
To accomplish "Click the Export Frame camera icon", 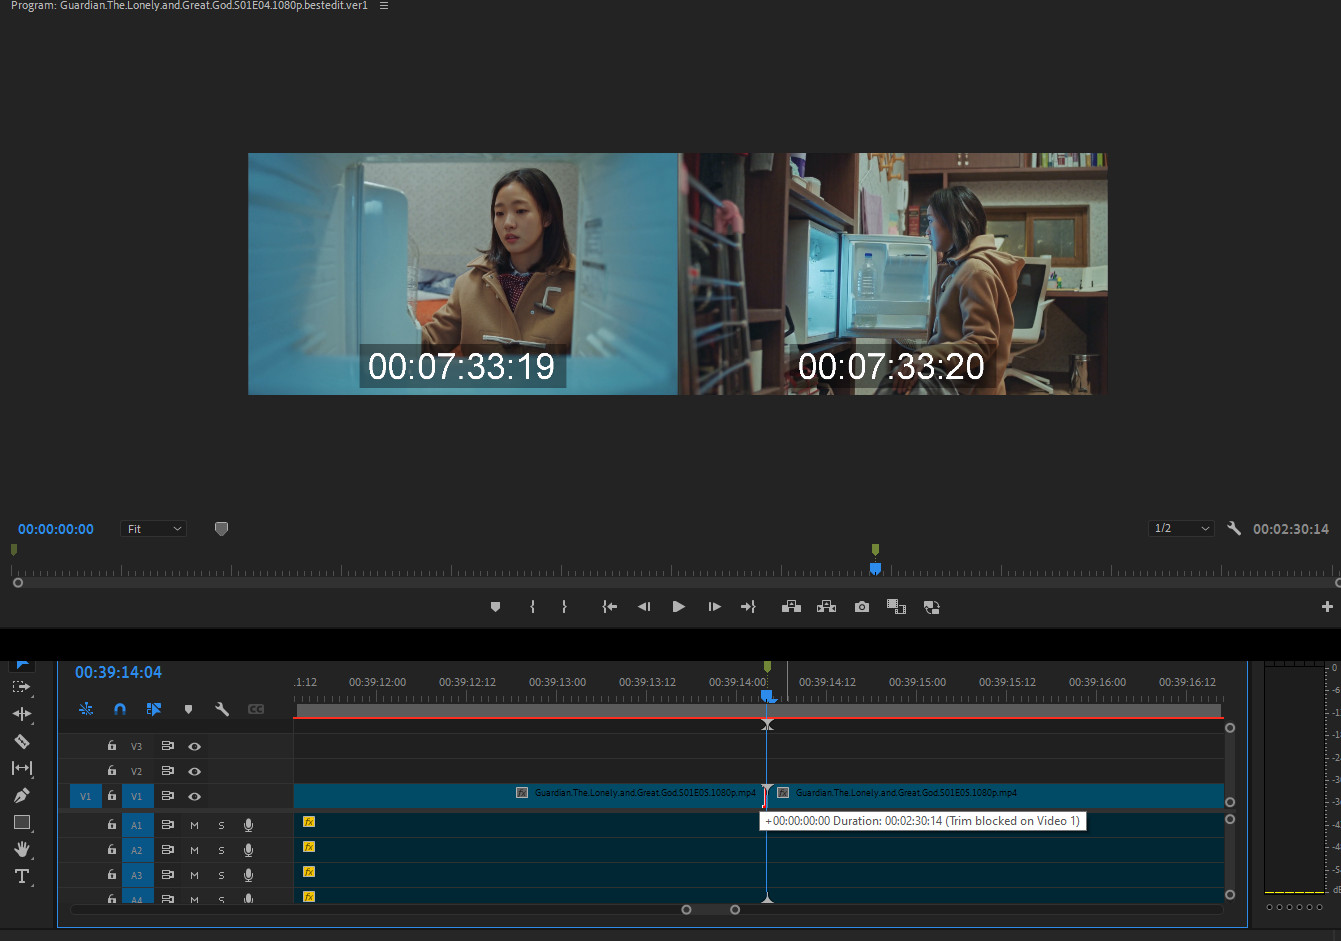I will tap(861, 607).
